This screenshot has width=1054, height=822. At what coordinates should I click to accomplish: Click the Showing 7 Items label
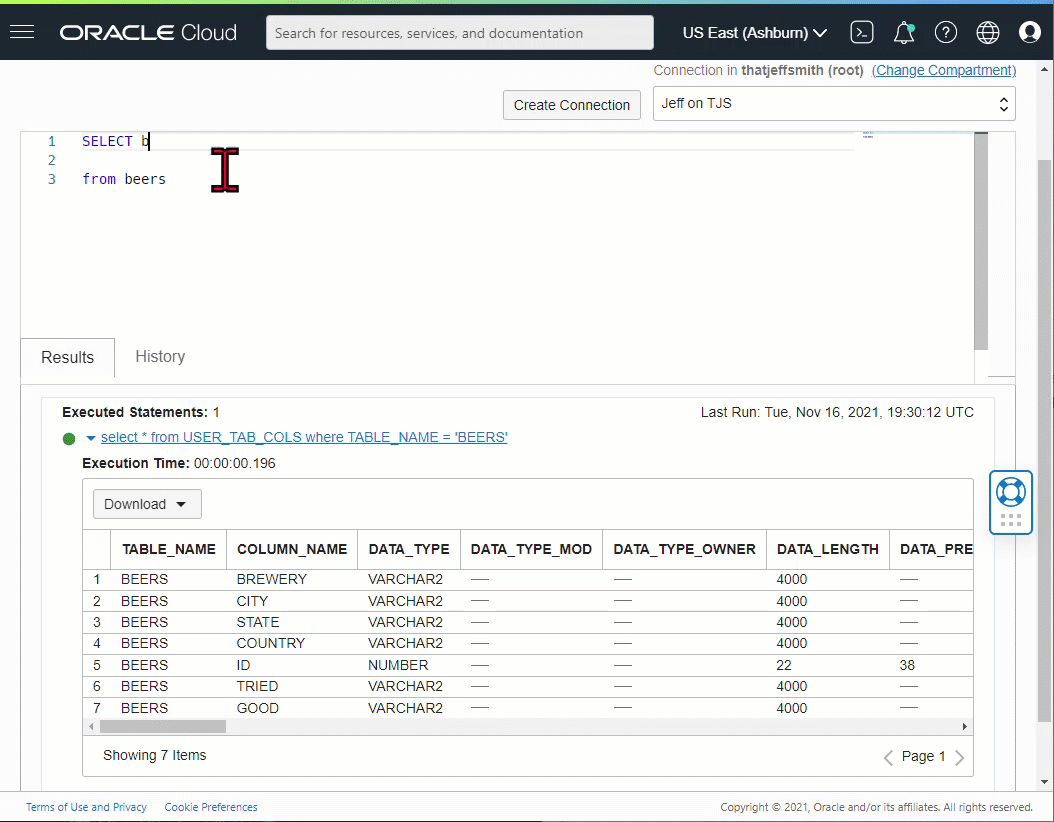coord(155,755)
